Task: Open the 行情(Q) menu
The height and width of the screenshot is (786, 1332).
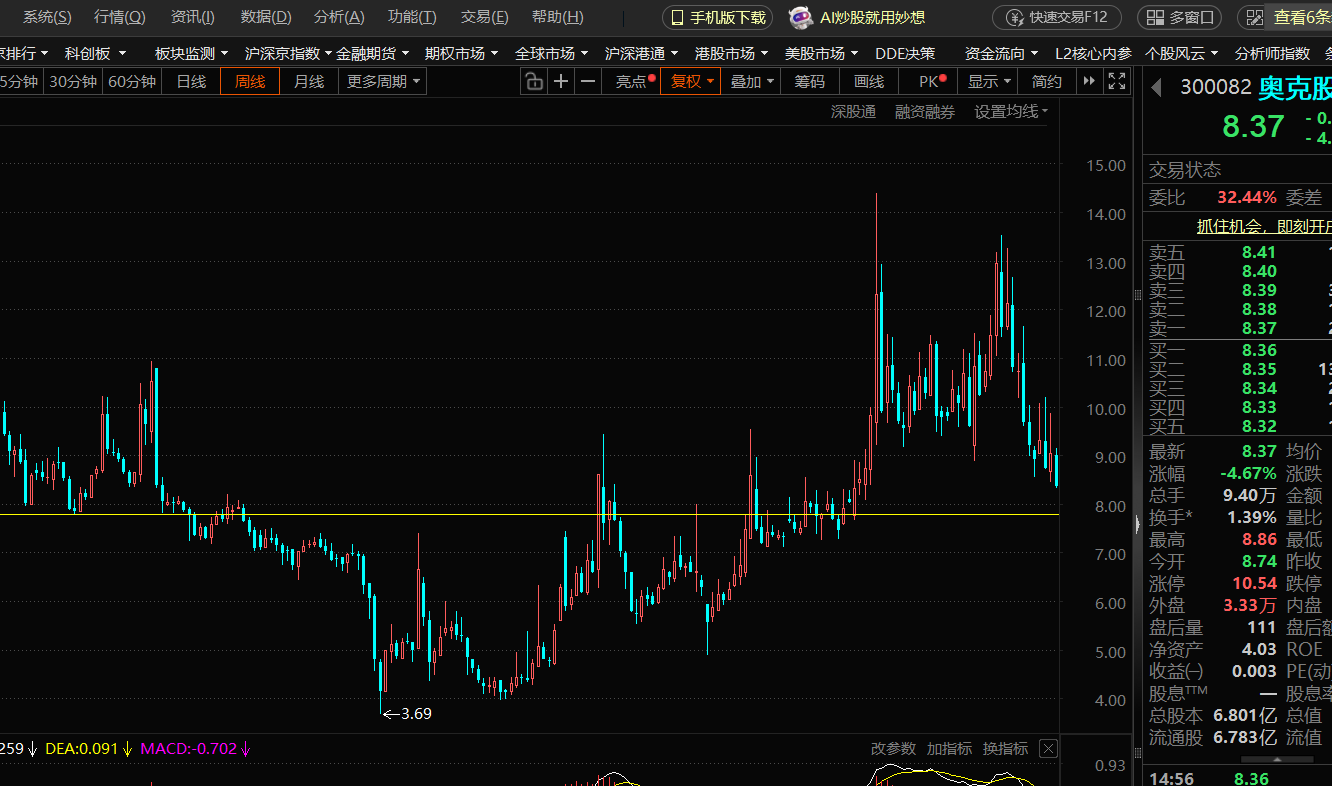Action: (119, 17)
